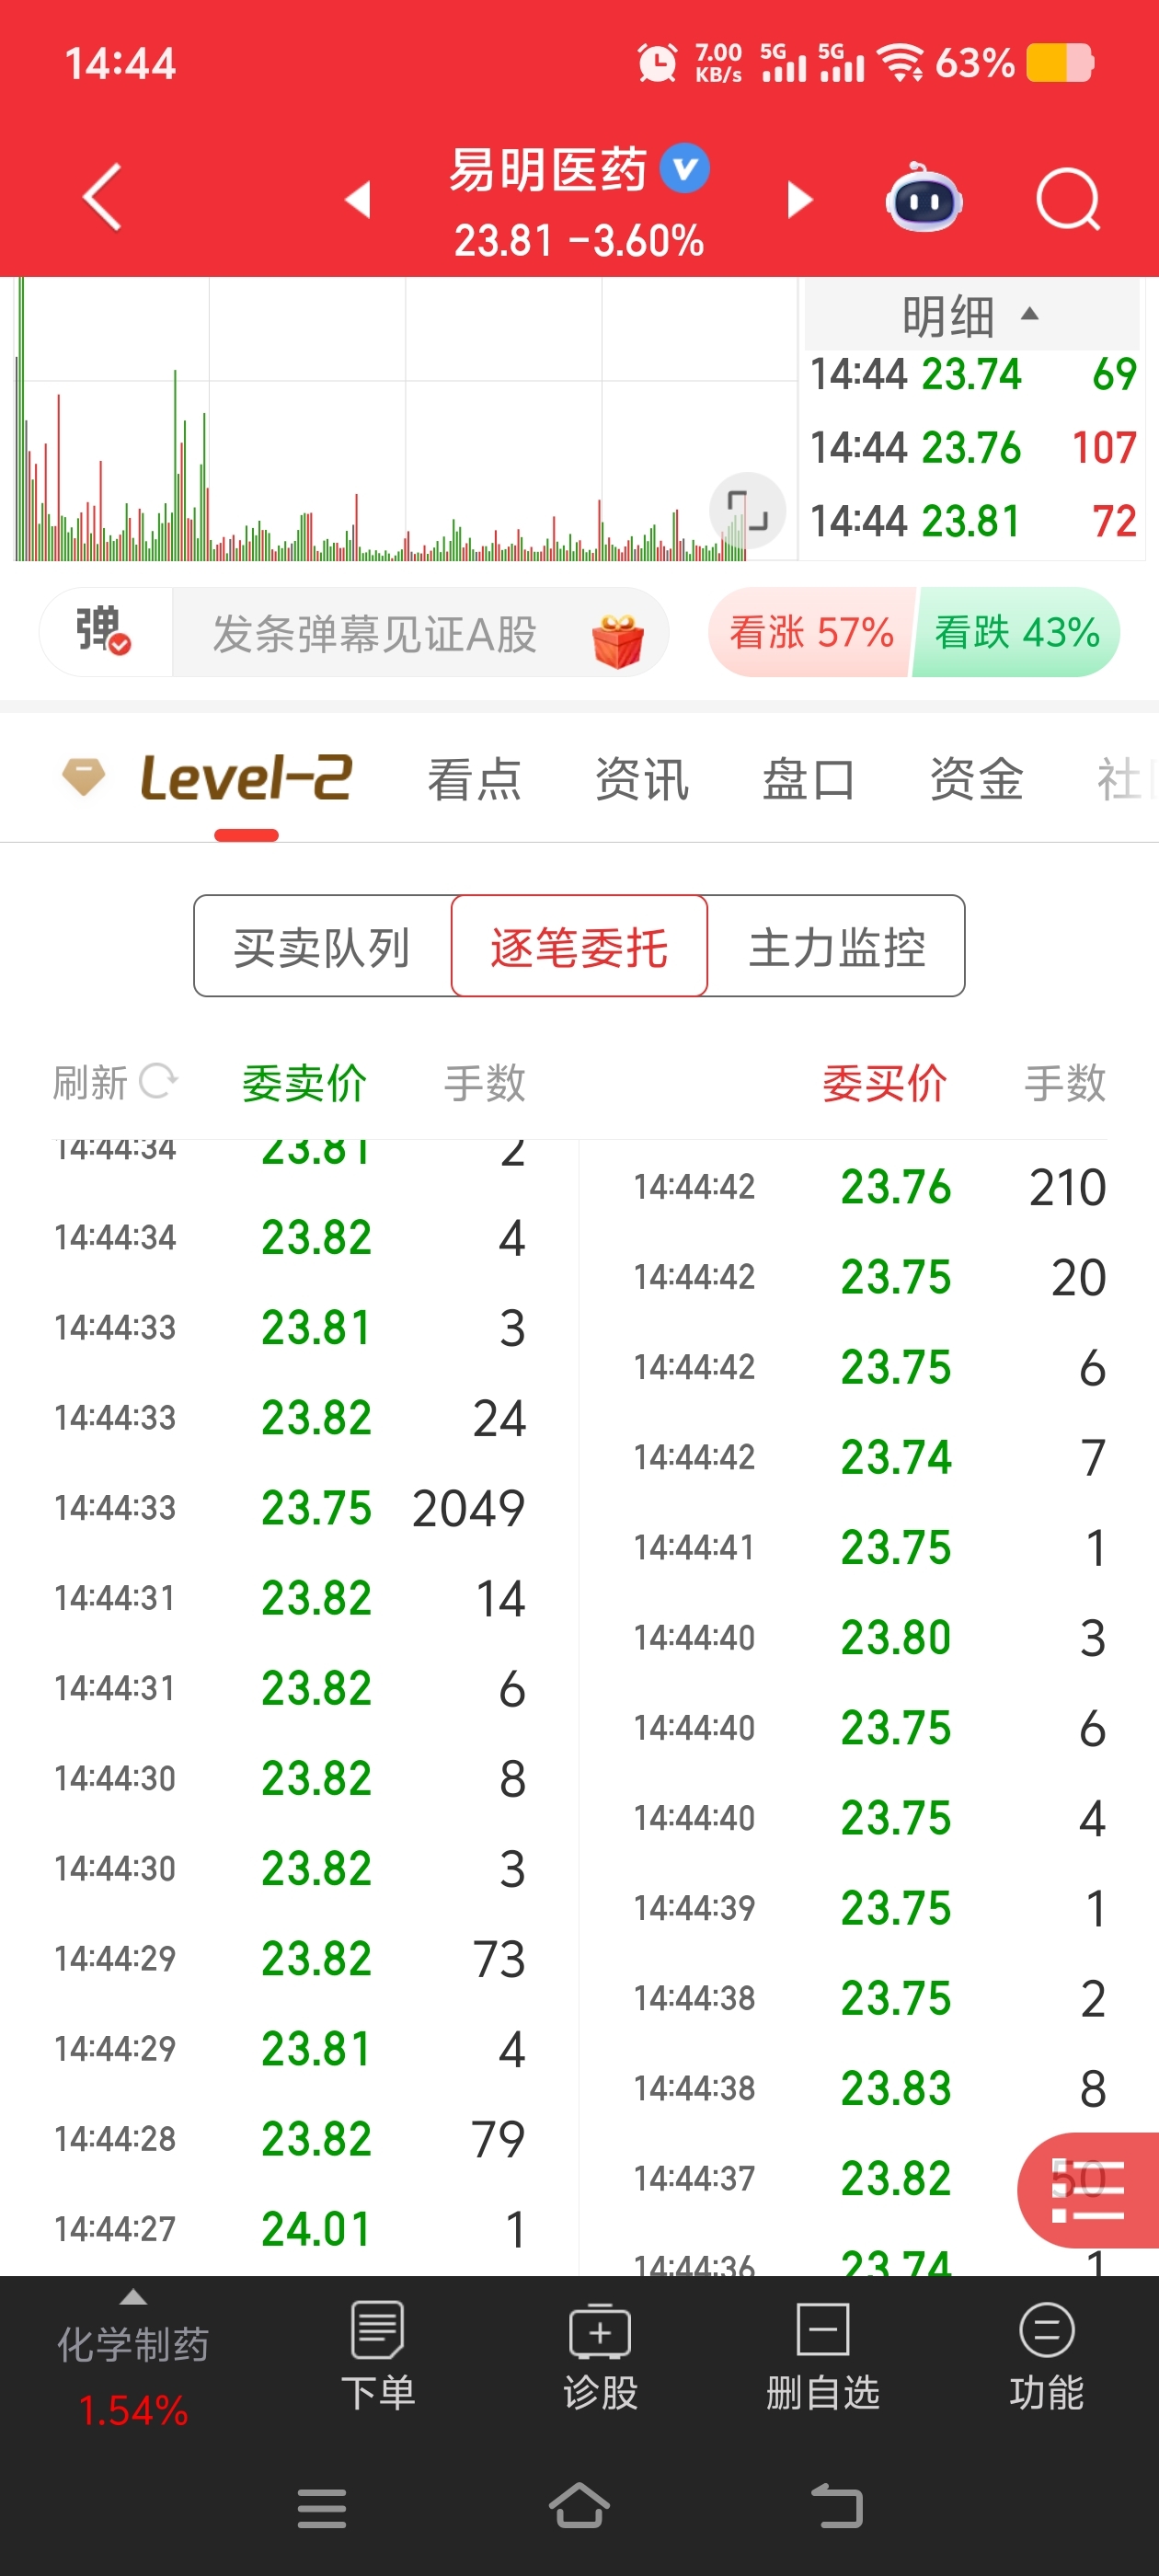Select the sell order at 24.01

pyautogui.click(x=290, y=2228)
